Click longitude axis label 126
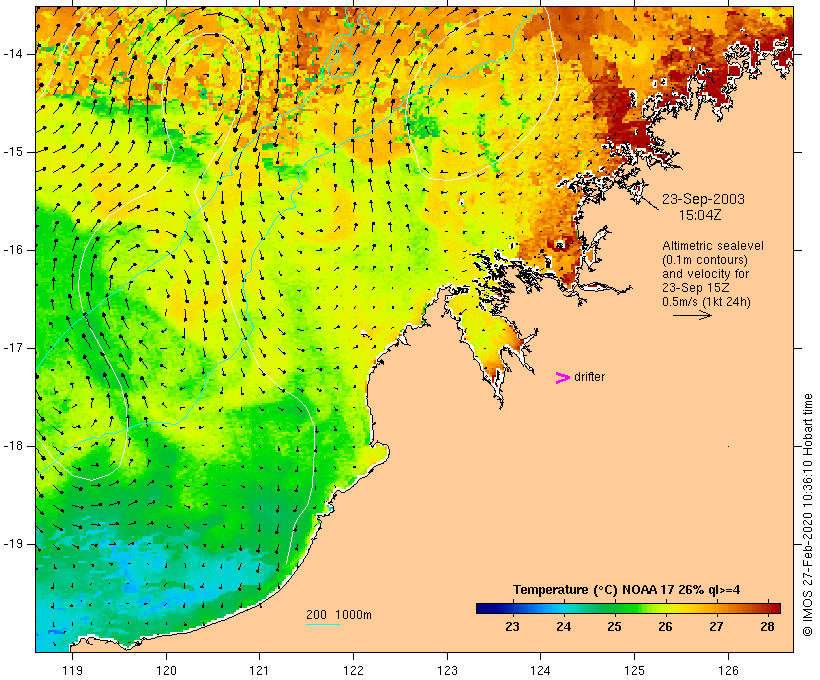Viewport: 820px width, 680px height. [x=728, y=670]
